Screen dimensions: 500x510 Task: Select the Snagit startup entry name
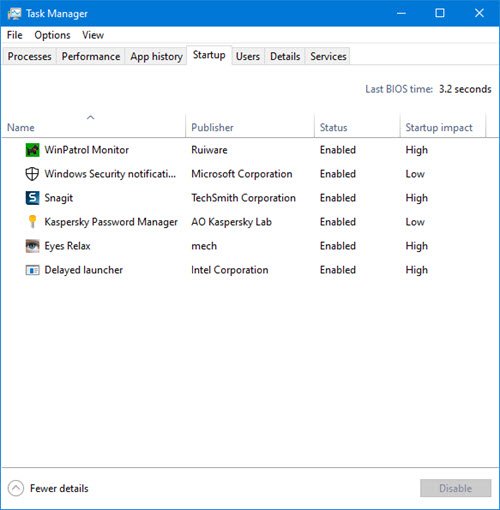click(59, 198)
